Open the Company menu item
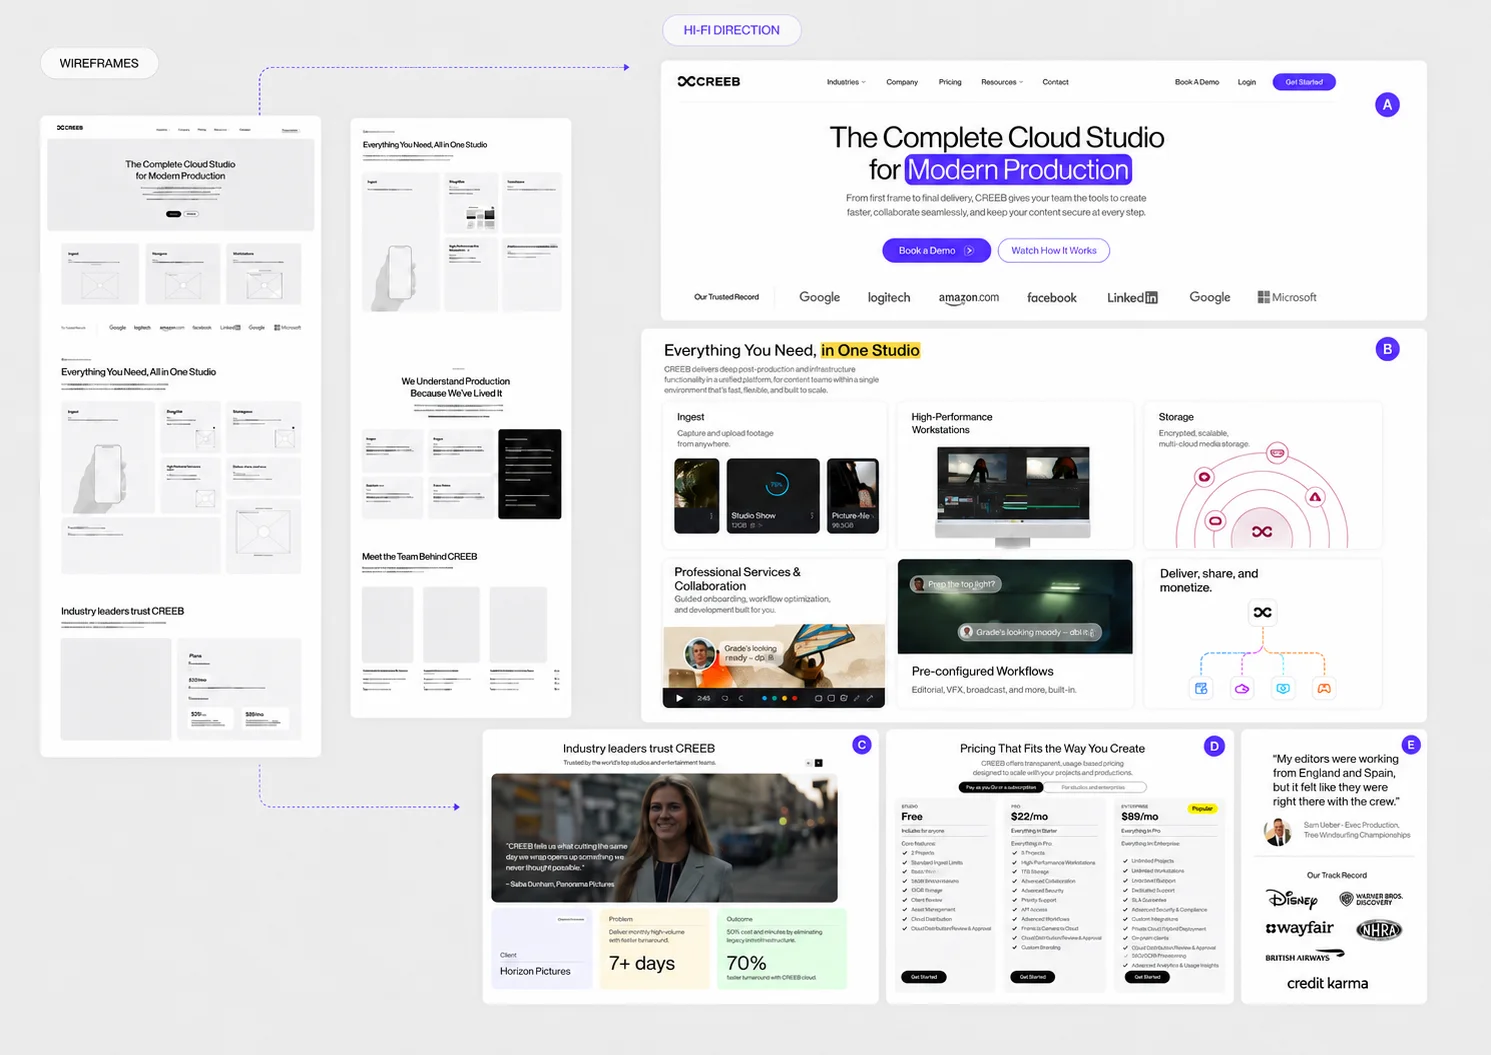Screen dimensions: 1491x1055 [902, 82]
